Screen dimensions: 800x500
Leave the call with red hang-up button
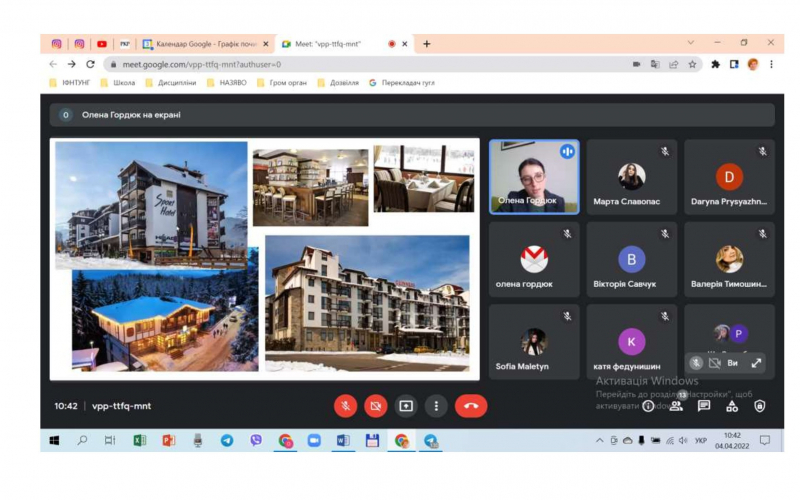(x=471, y=406)
